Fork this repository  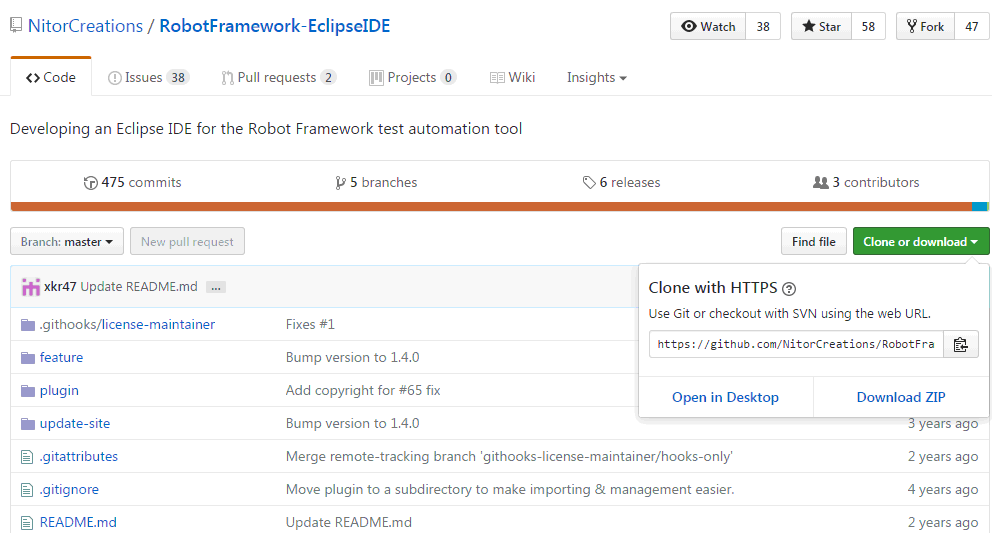click(925, 27)
